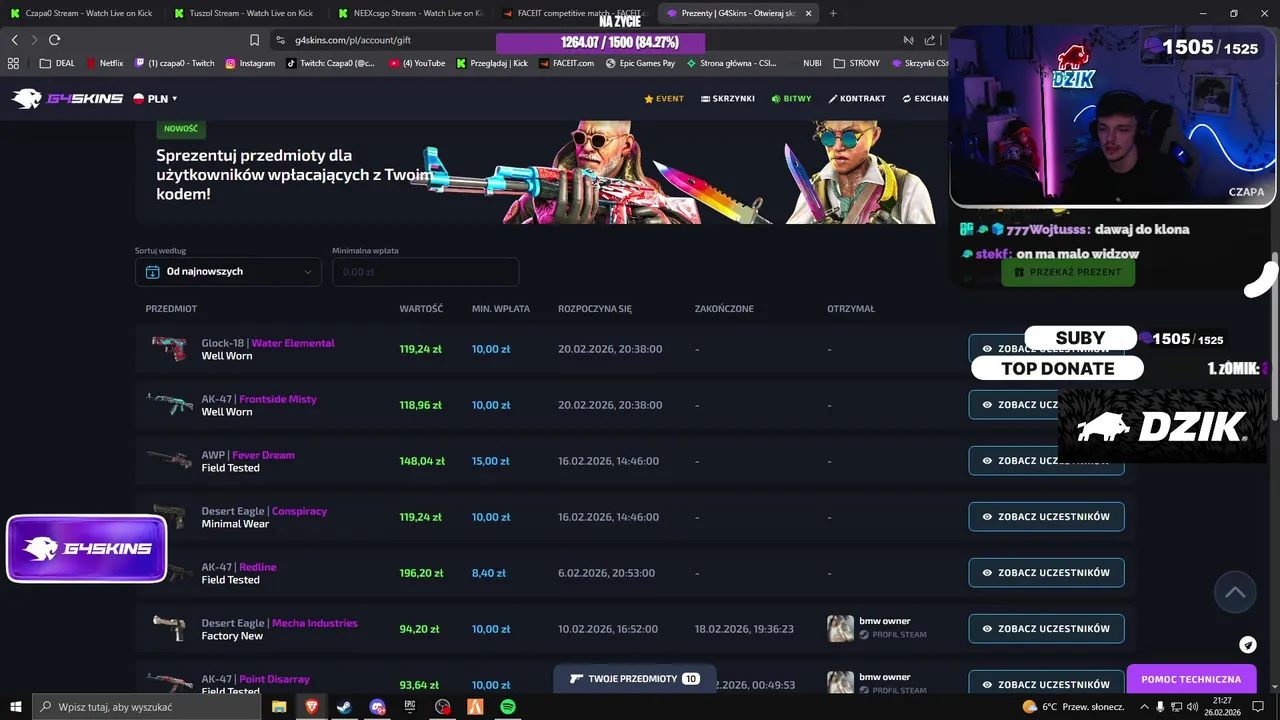Image resolution: width=1280 pixels, height=720 pixels.
Task: Open the EVENT menu item
Action: [664, 99]
